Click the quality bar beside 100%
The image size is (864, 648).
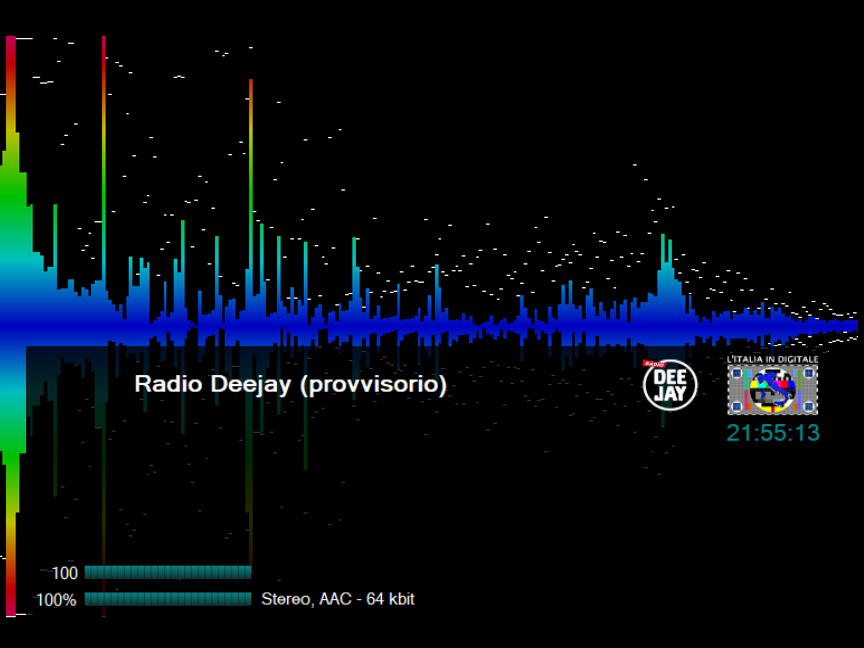point(167,599)
